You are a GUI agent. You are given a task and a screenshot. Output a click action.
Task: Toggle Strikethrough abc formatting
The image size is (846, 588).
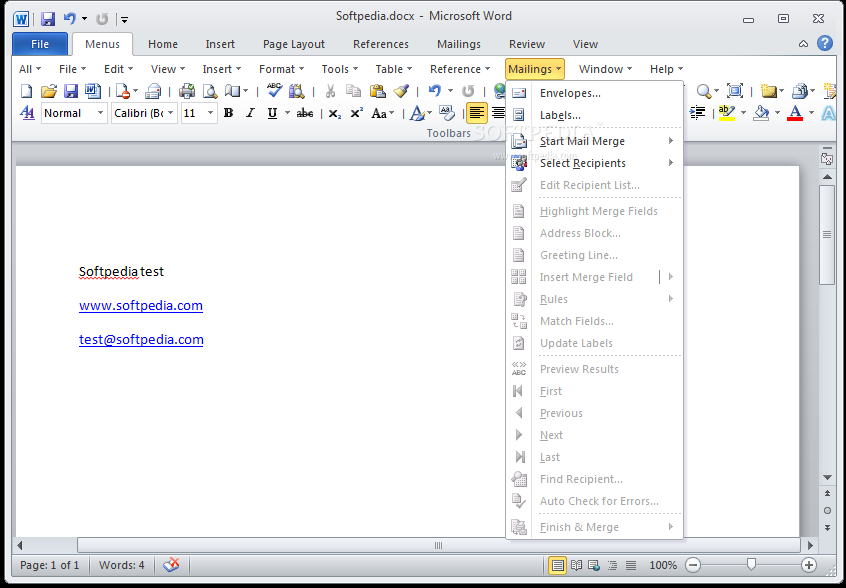point(305,113)
